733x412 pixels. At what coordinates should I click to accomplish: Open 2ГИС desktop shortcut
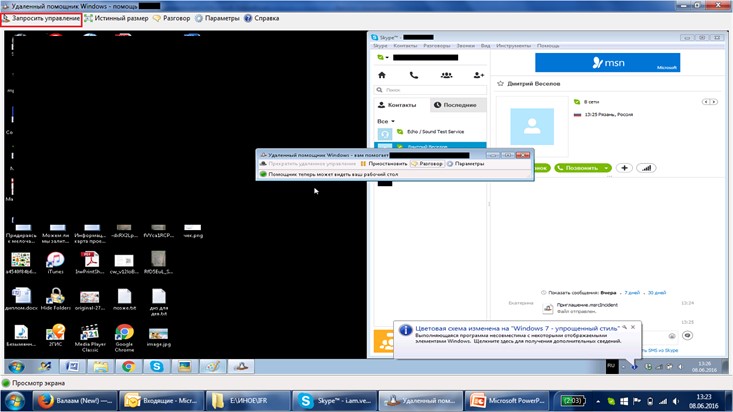click(55, 336)
